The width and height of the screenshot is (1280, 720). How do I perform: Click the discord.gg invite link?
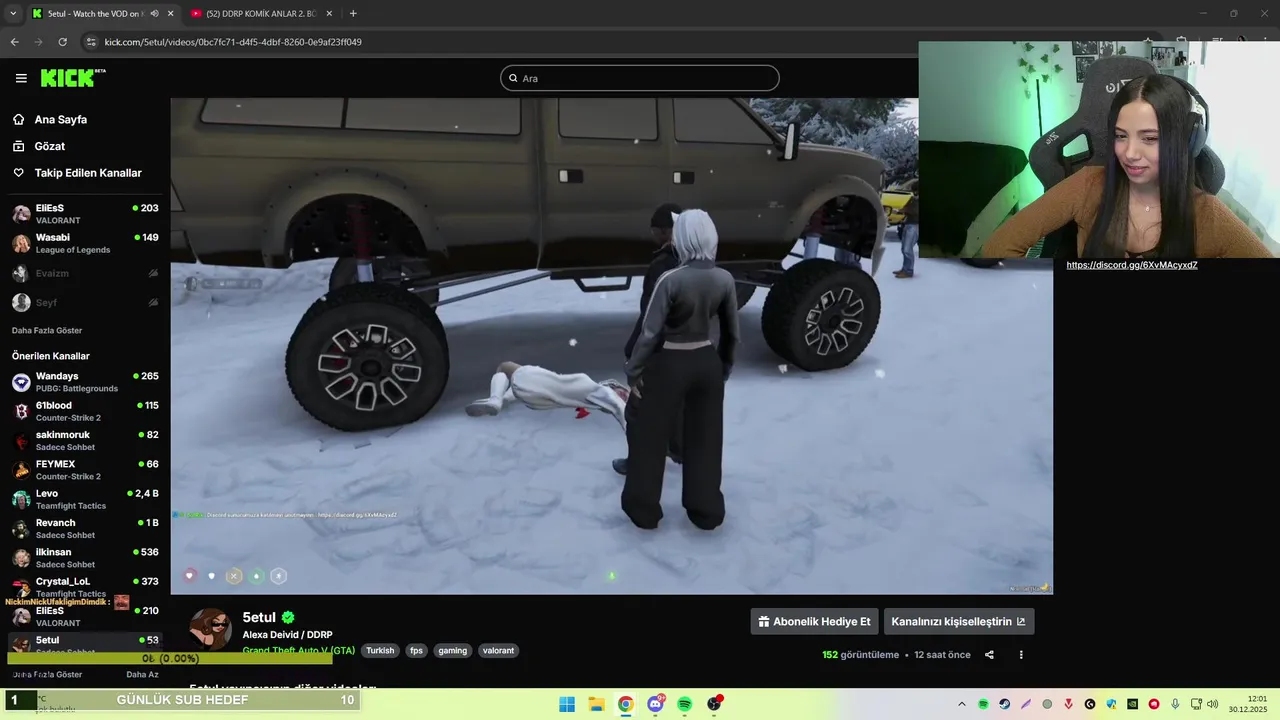pos(1131,265)
